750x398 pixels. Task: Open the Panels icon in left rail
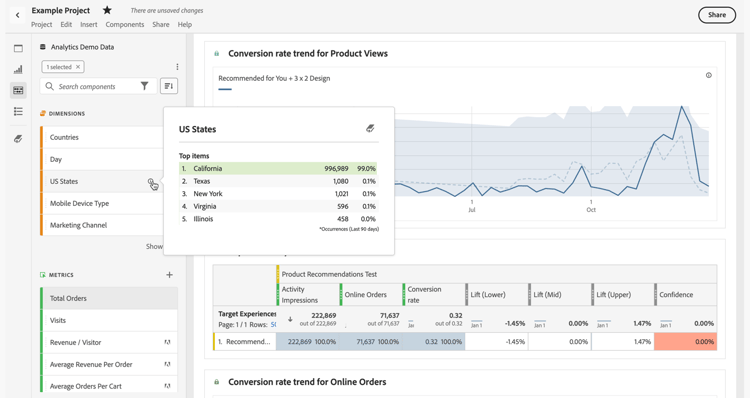(18, 48)
